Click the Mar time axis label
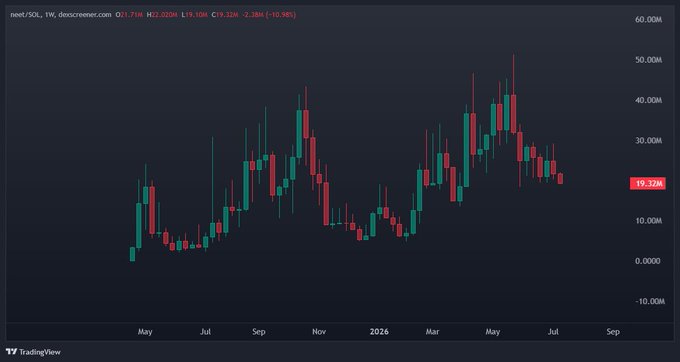This screenshot has width=680, height=362. tap(432, 332)
